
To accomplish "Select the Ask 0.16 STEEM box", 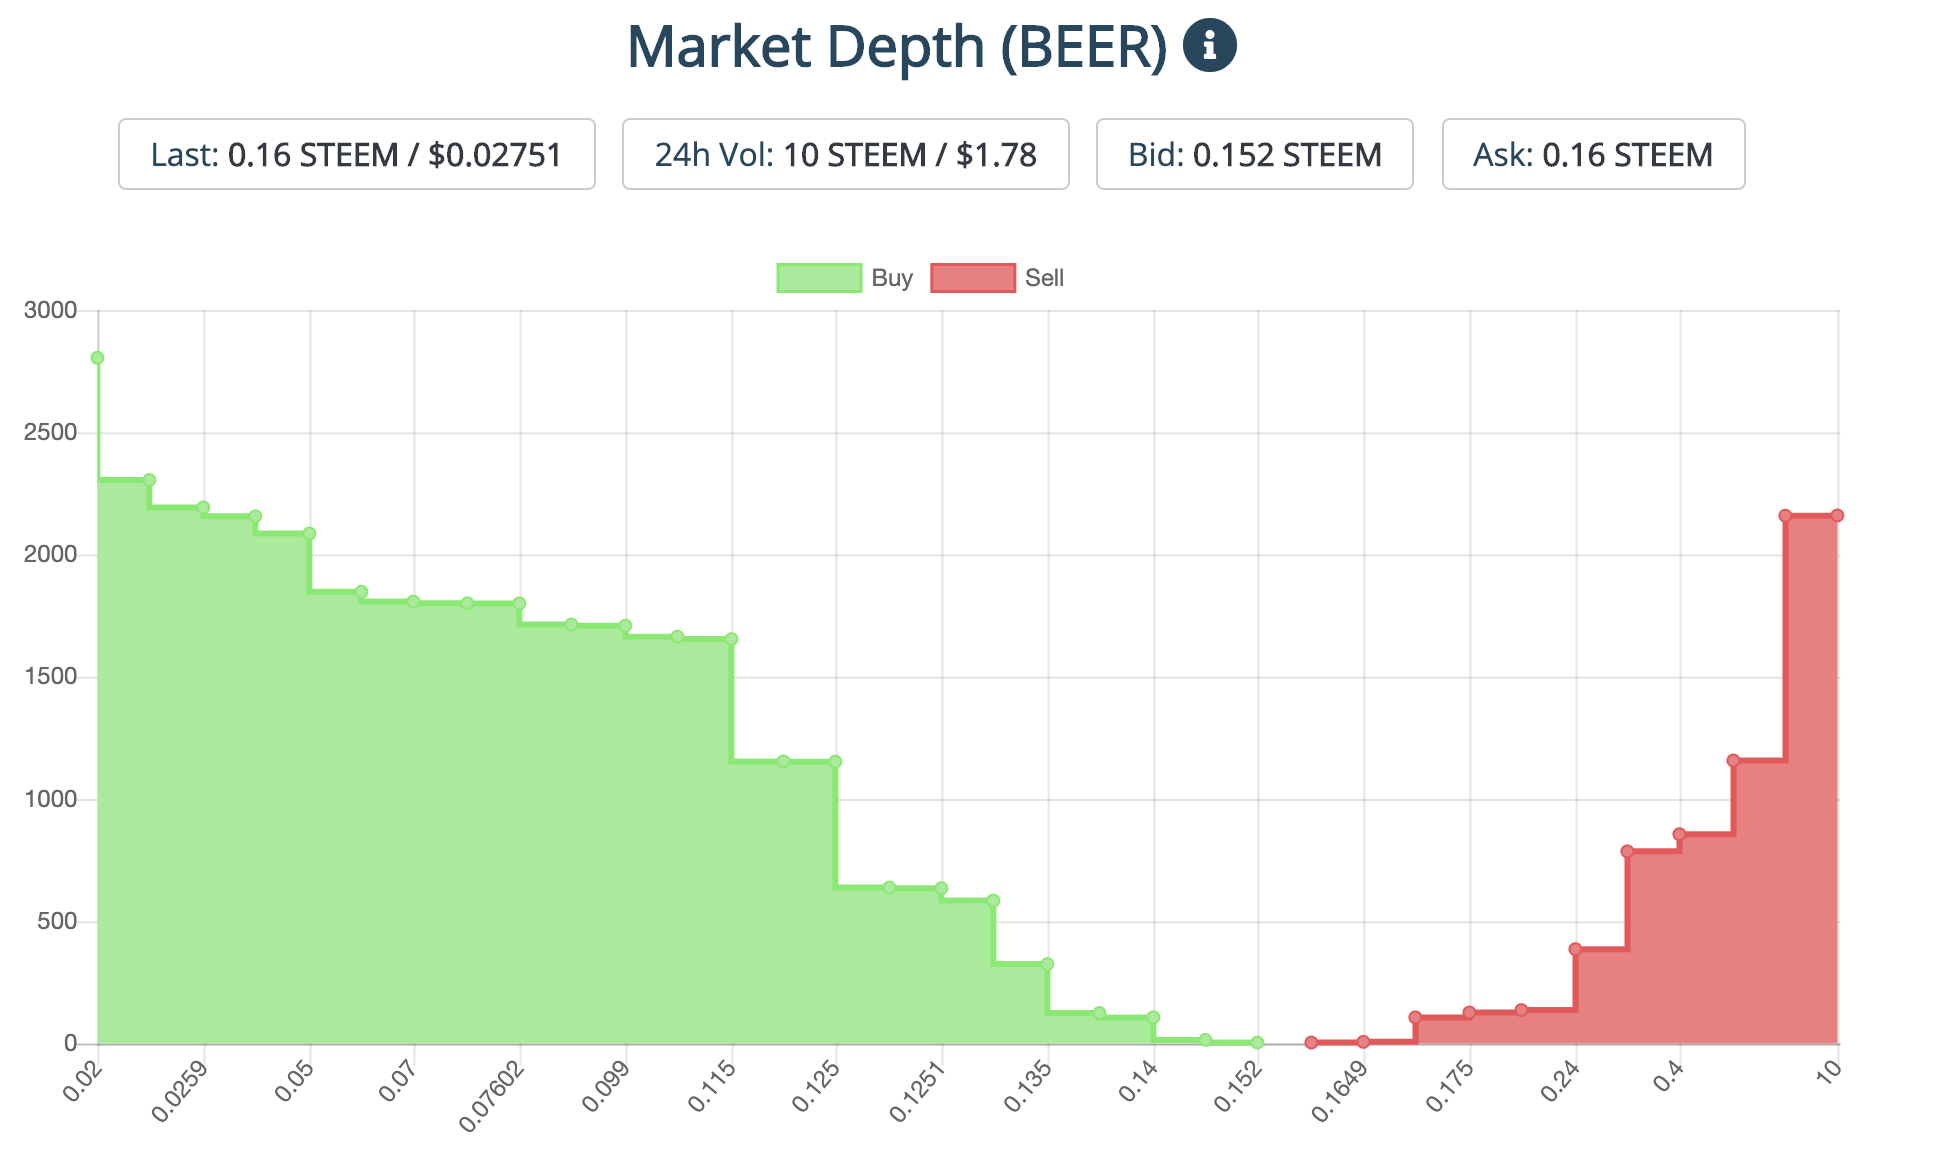I will (x=1593, y=155).
